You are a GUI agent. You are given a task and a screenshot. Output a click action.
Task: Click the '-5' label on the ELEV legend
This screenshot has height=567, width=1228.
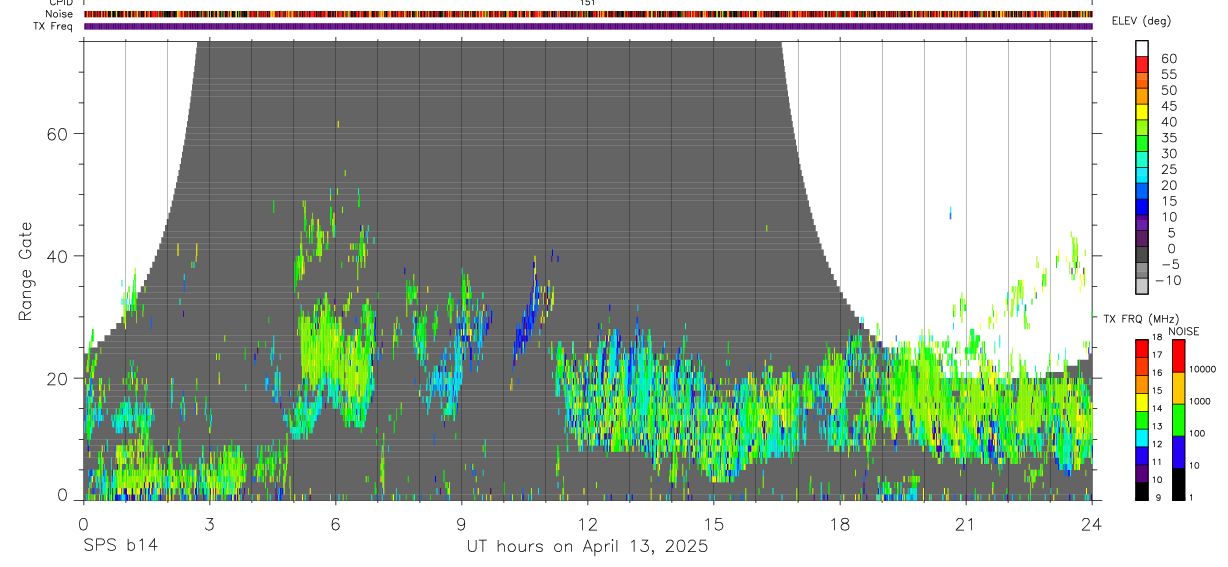point(1169,265)
